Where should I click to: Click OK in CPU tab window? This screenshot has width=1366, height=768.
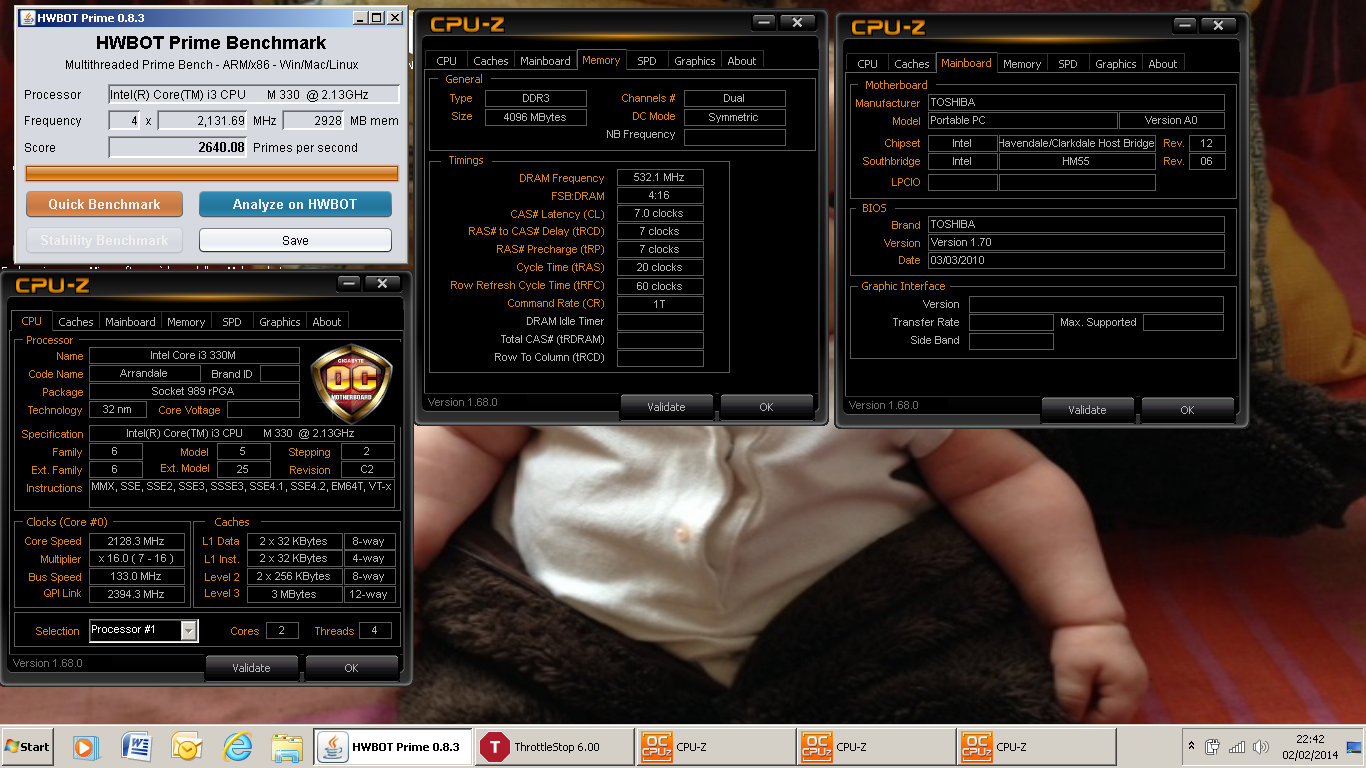coord(351,668)
